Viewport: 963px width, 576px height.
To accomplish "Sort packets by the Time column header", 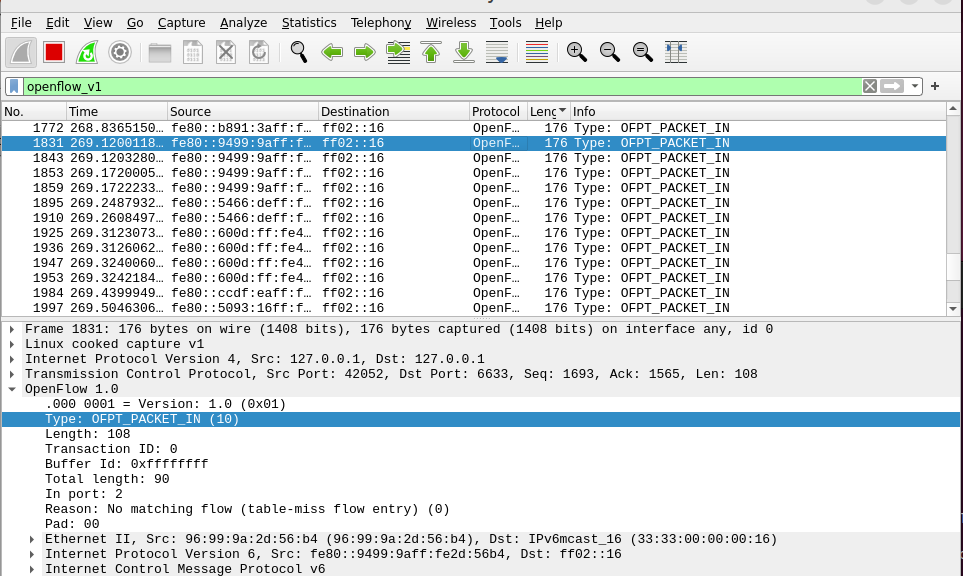I will pos(117,112).
